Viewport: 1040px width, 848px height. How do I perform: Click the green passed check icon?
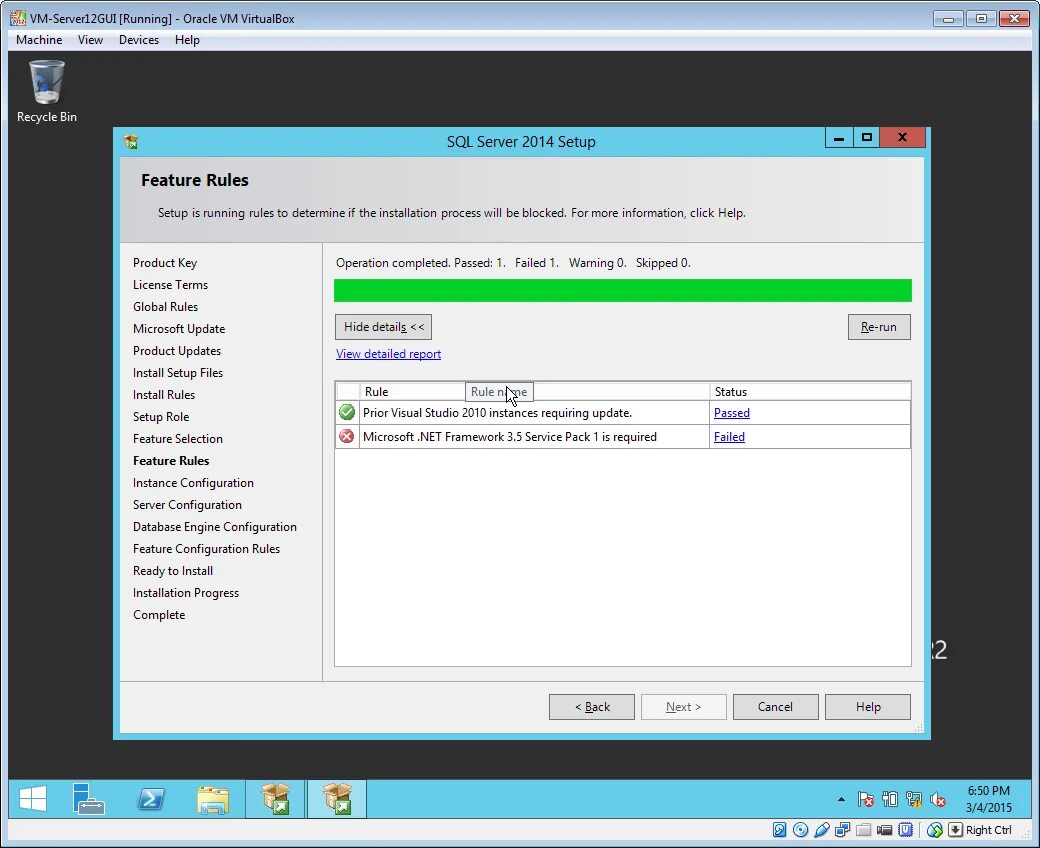coord(346,412)
